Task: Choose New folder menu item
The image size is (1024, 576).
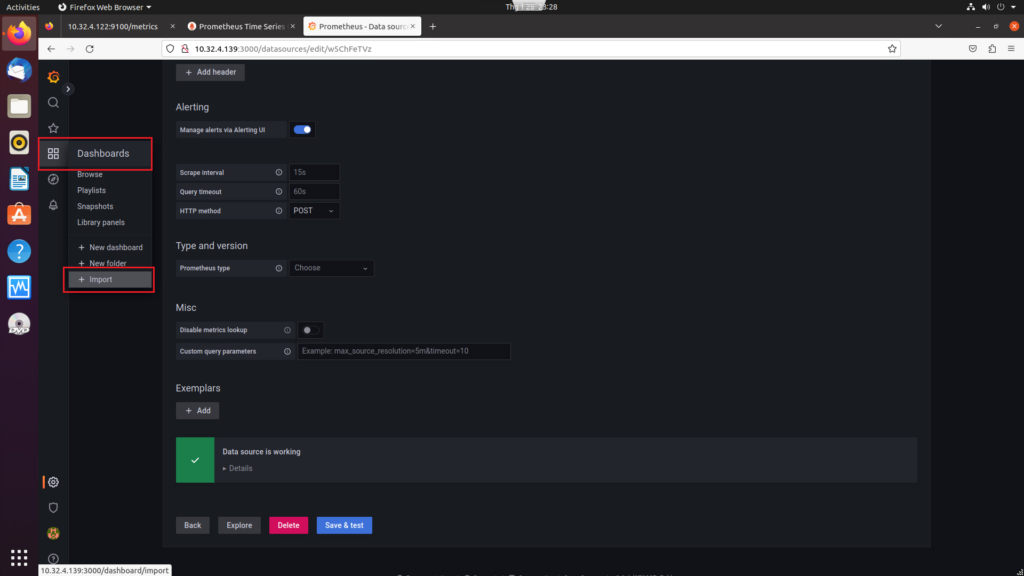Action: (103, 264)
